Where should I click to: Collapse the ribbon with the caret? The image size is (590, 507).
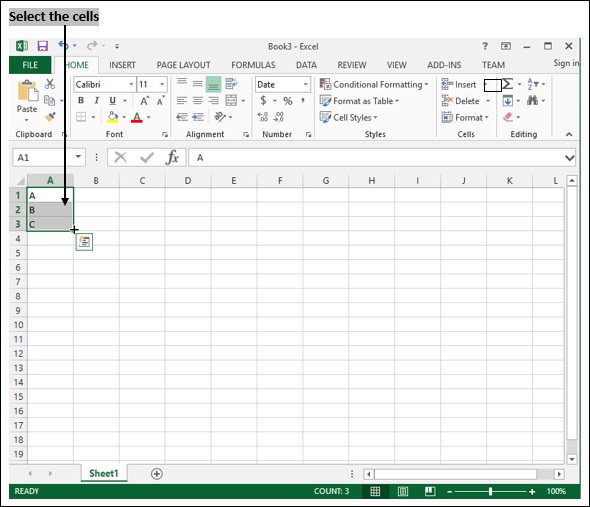click(x=569, y=134)
